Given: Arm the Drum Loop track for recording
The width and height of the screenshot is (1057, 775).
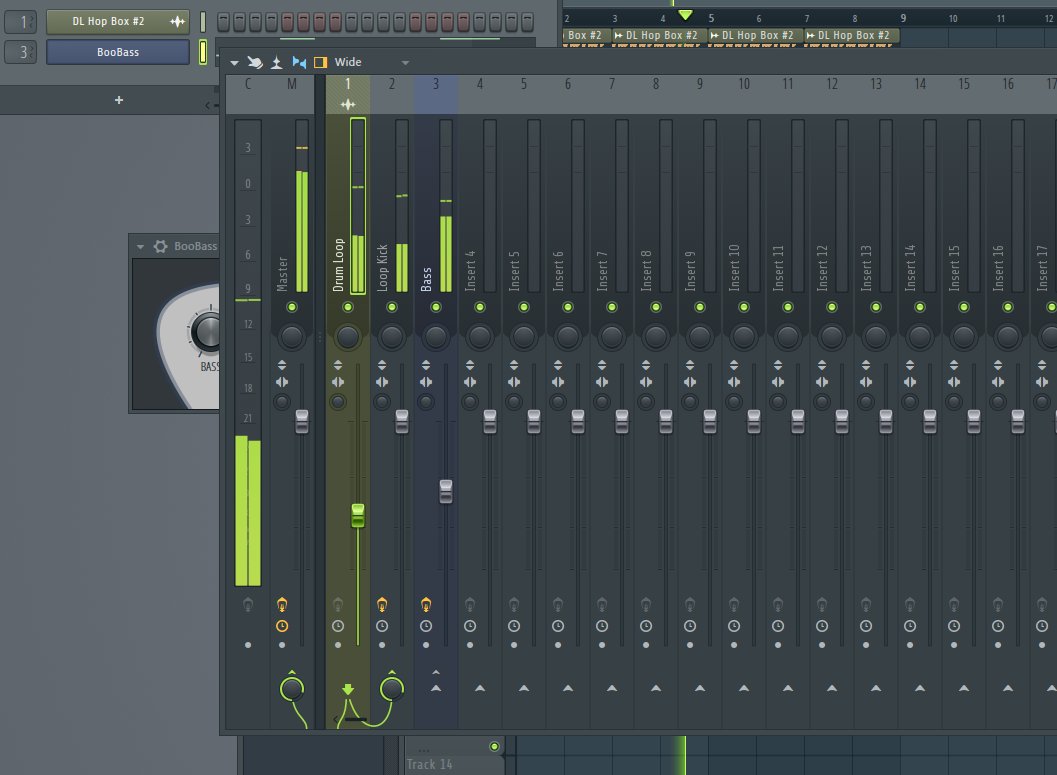Looking at the screenshot, I should (338, 604).
